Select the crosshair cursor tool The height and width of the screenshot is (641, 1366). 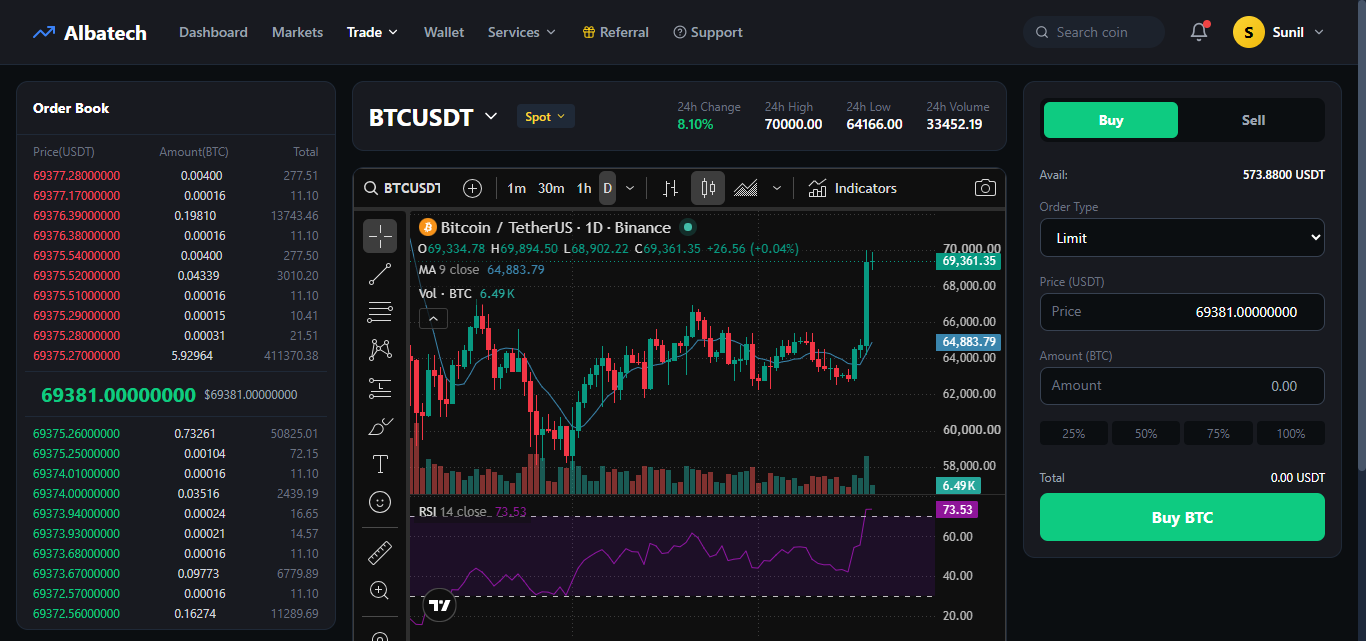click(380, 236)
